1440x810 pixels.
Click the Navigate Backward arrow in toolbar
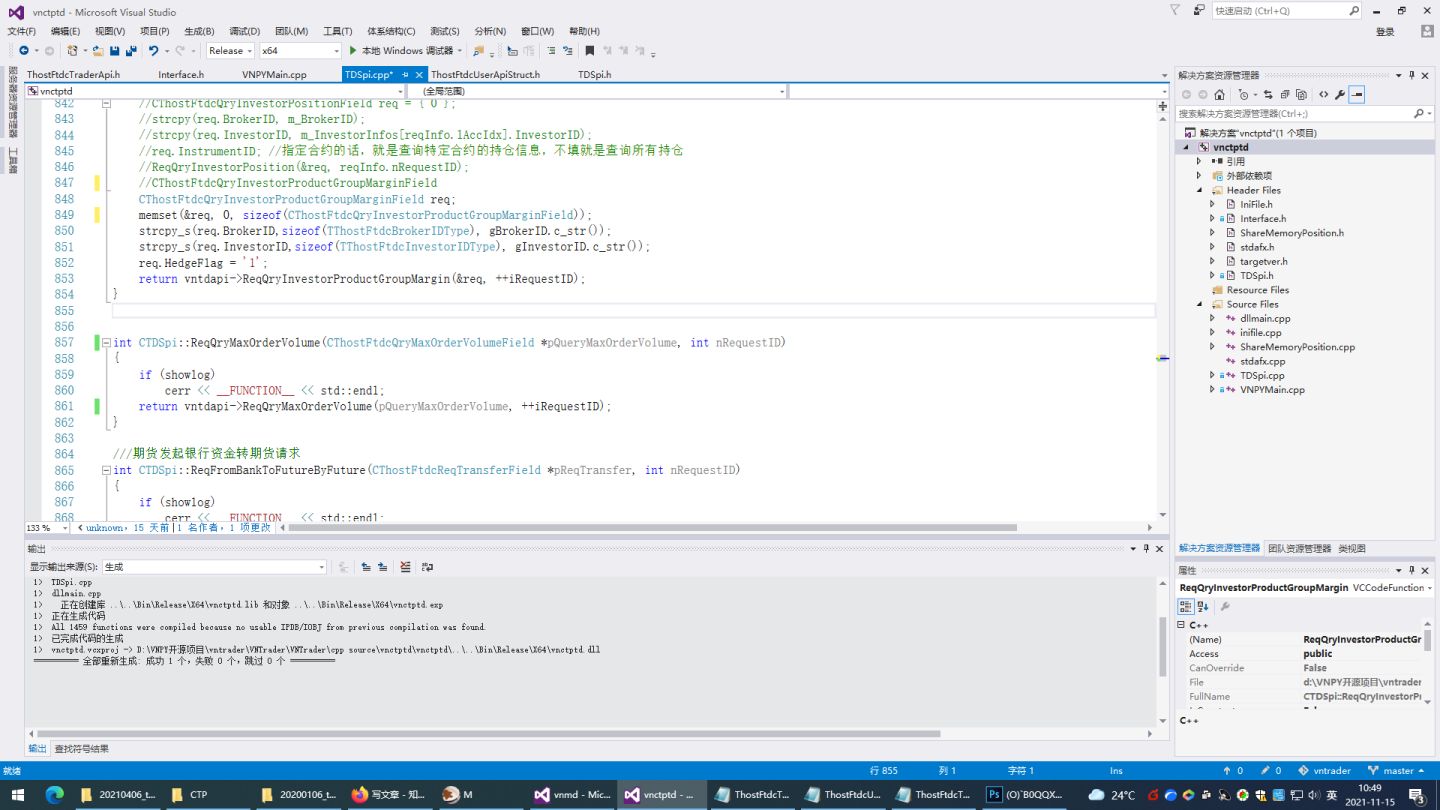(x=24, y=51)
